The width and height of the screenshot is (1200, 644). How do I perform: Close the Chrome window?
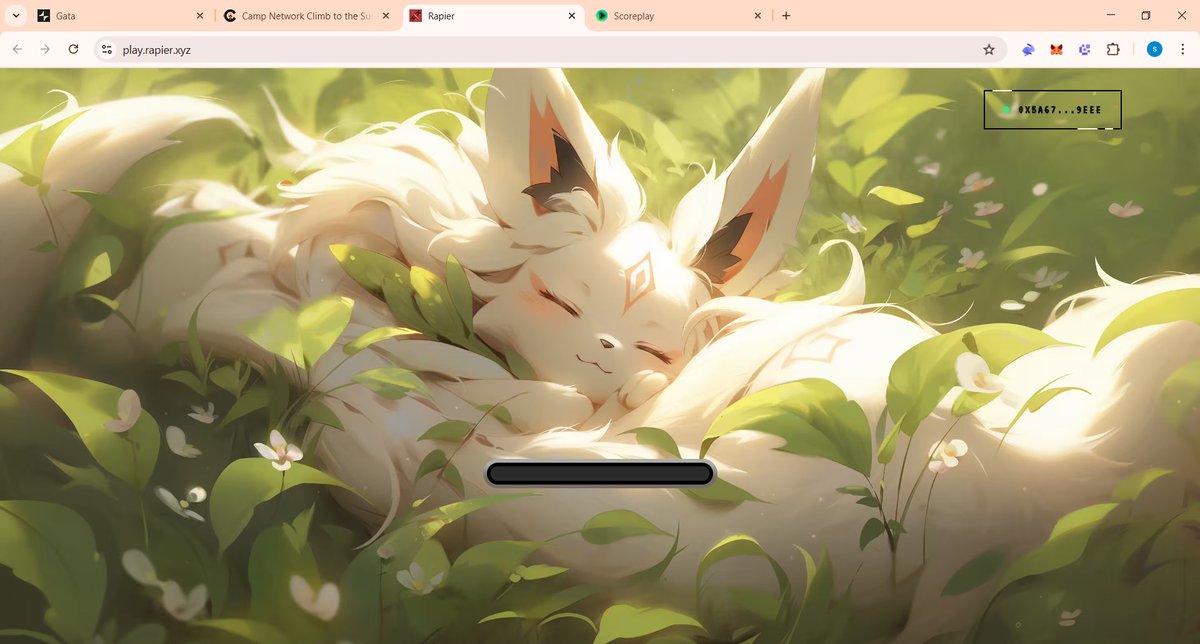point(1181,16)
